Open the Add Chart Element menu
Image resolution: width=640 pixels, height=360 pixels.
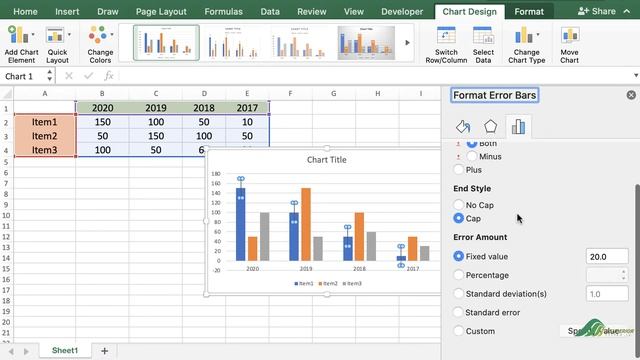21,44
